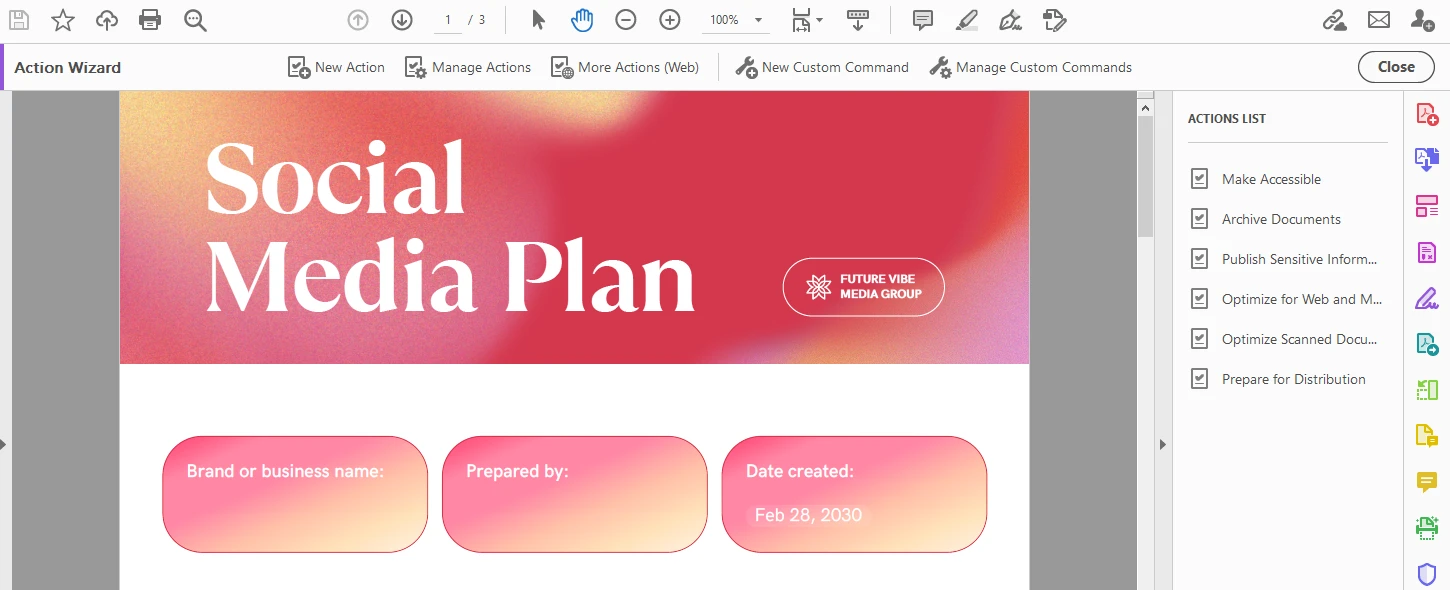
Task: Go to next page with down arrow
Action: point(402,20)
